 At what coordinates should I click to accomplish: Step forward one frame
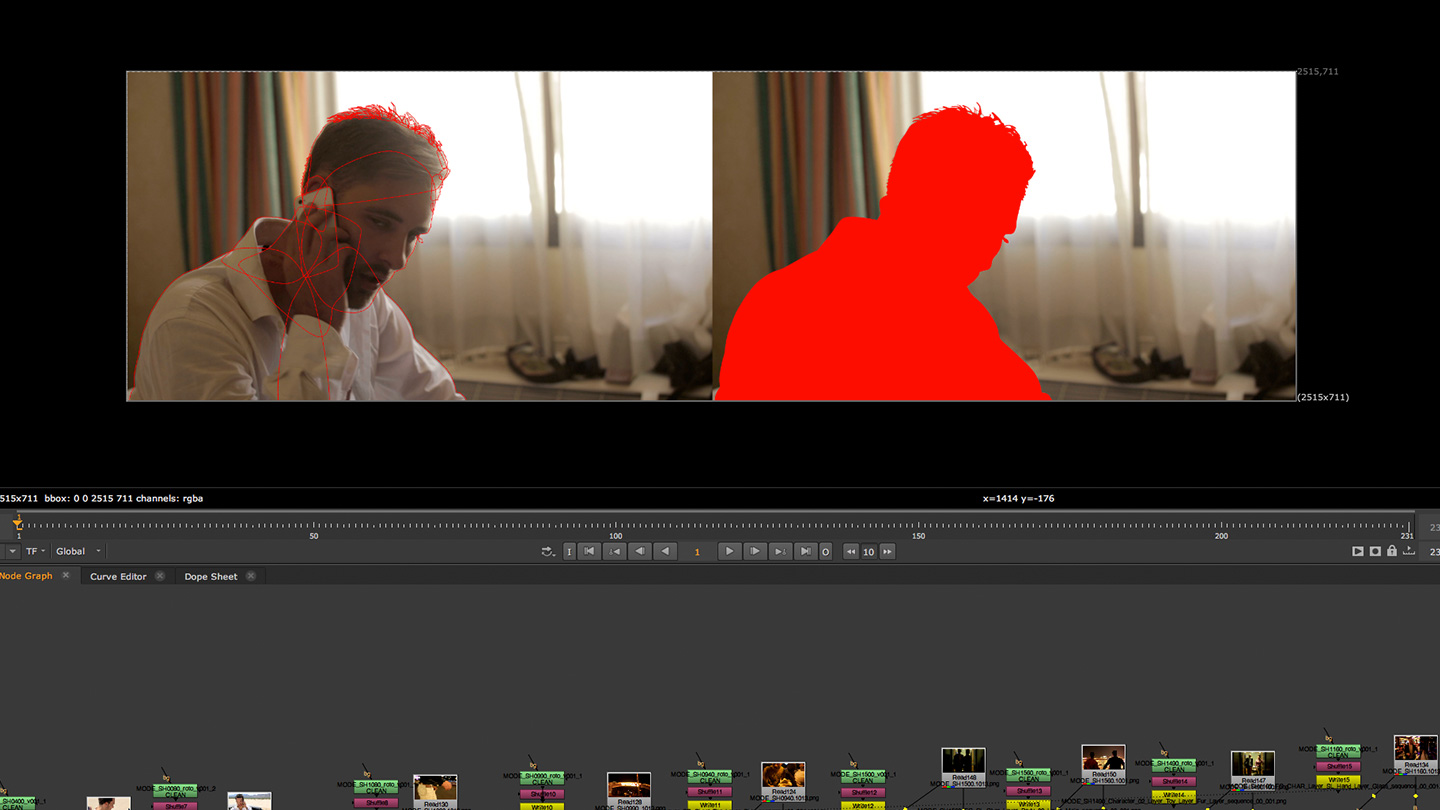pyautogui.click(x=754, y=551)
